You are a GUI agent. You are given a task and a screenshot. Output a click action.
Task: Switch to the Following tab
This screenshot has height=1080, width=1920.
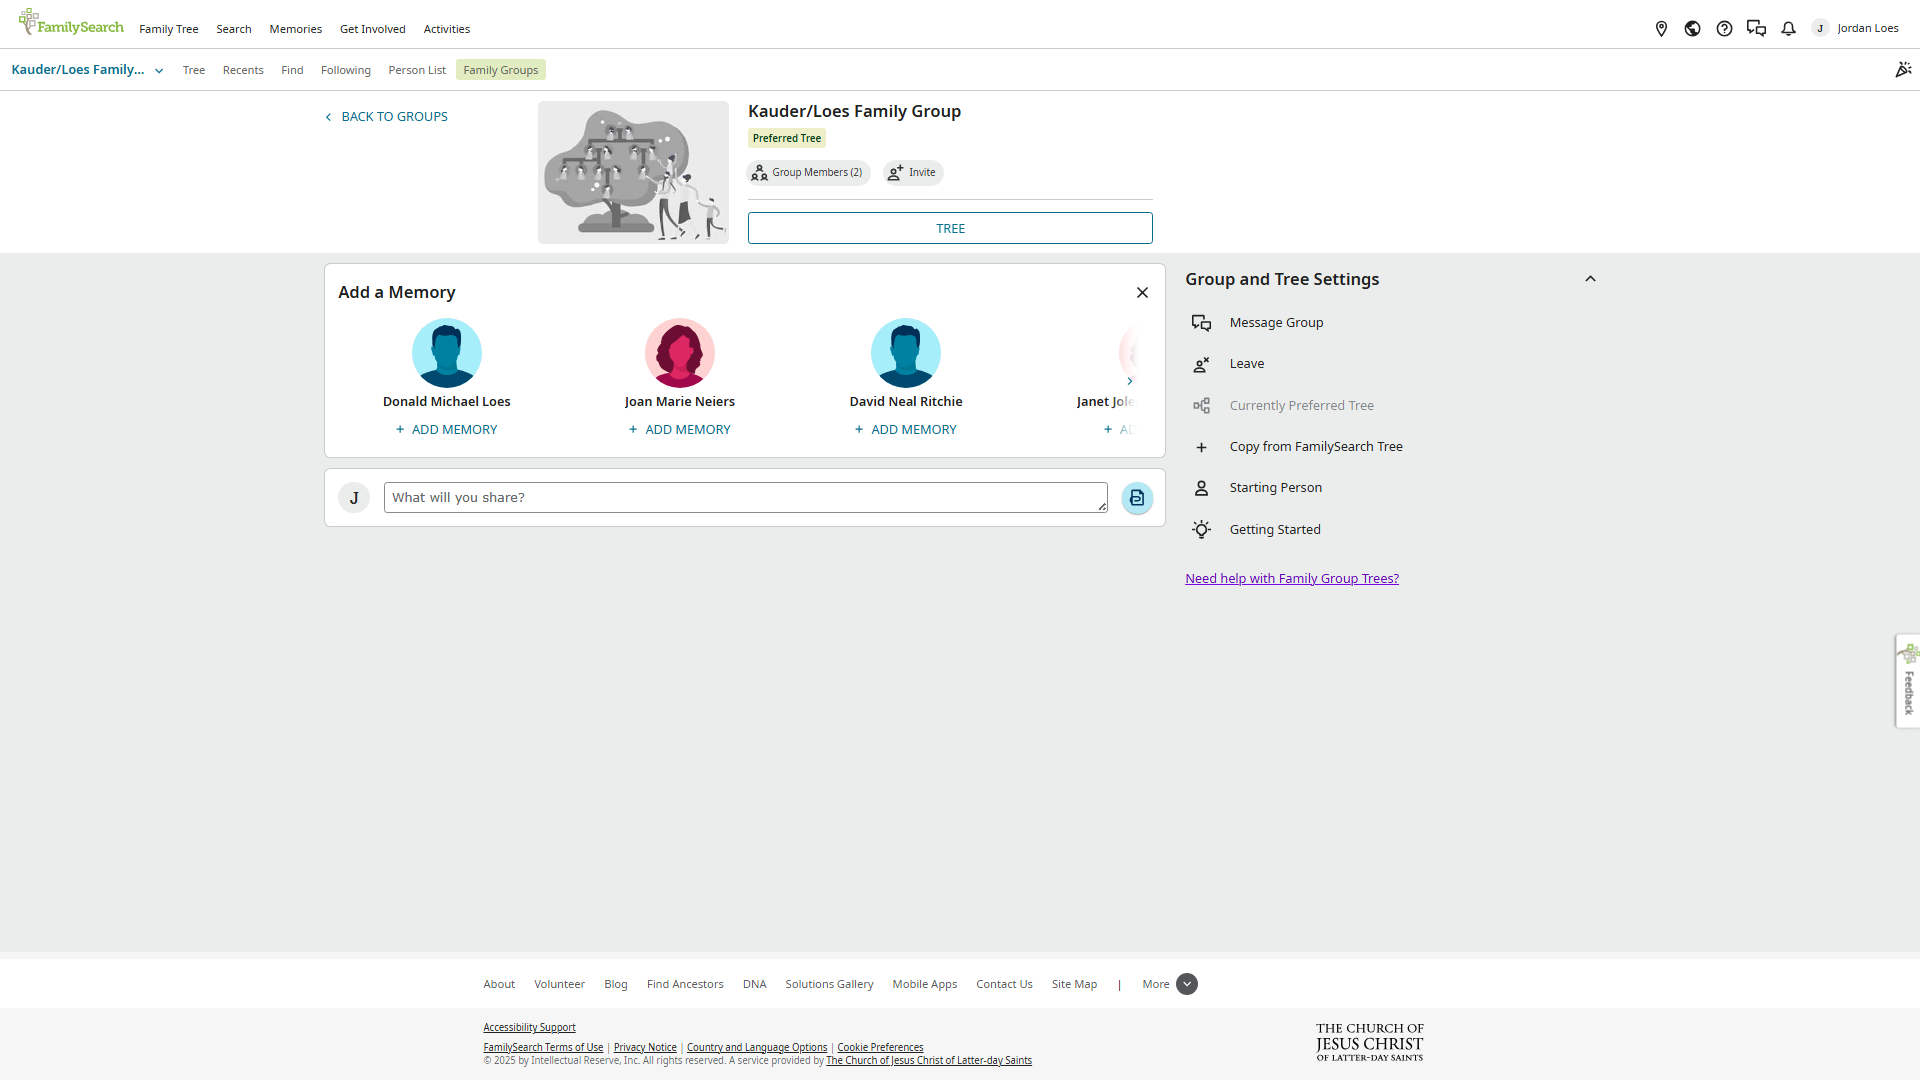tap(346, 70)
